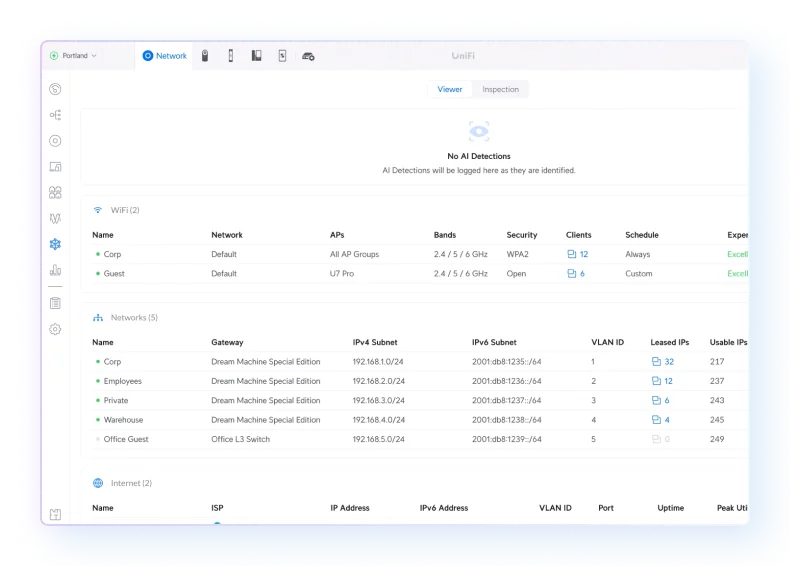The height and width of the screenshot is (566, 790).
Task: Click the WiFi section signal icon
Action: tap(98, 210)
